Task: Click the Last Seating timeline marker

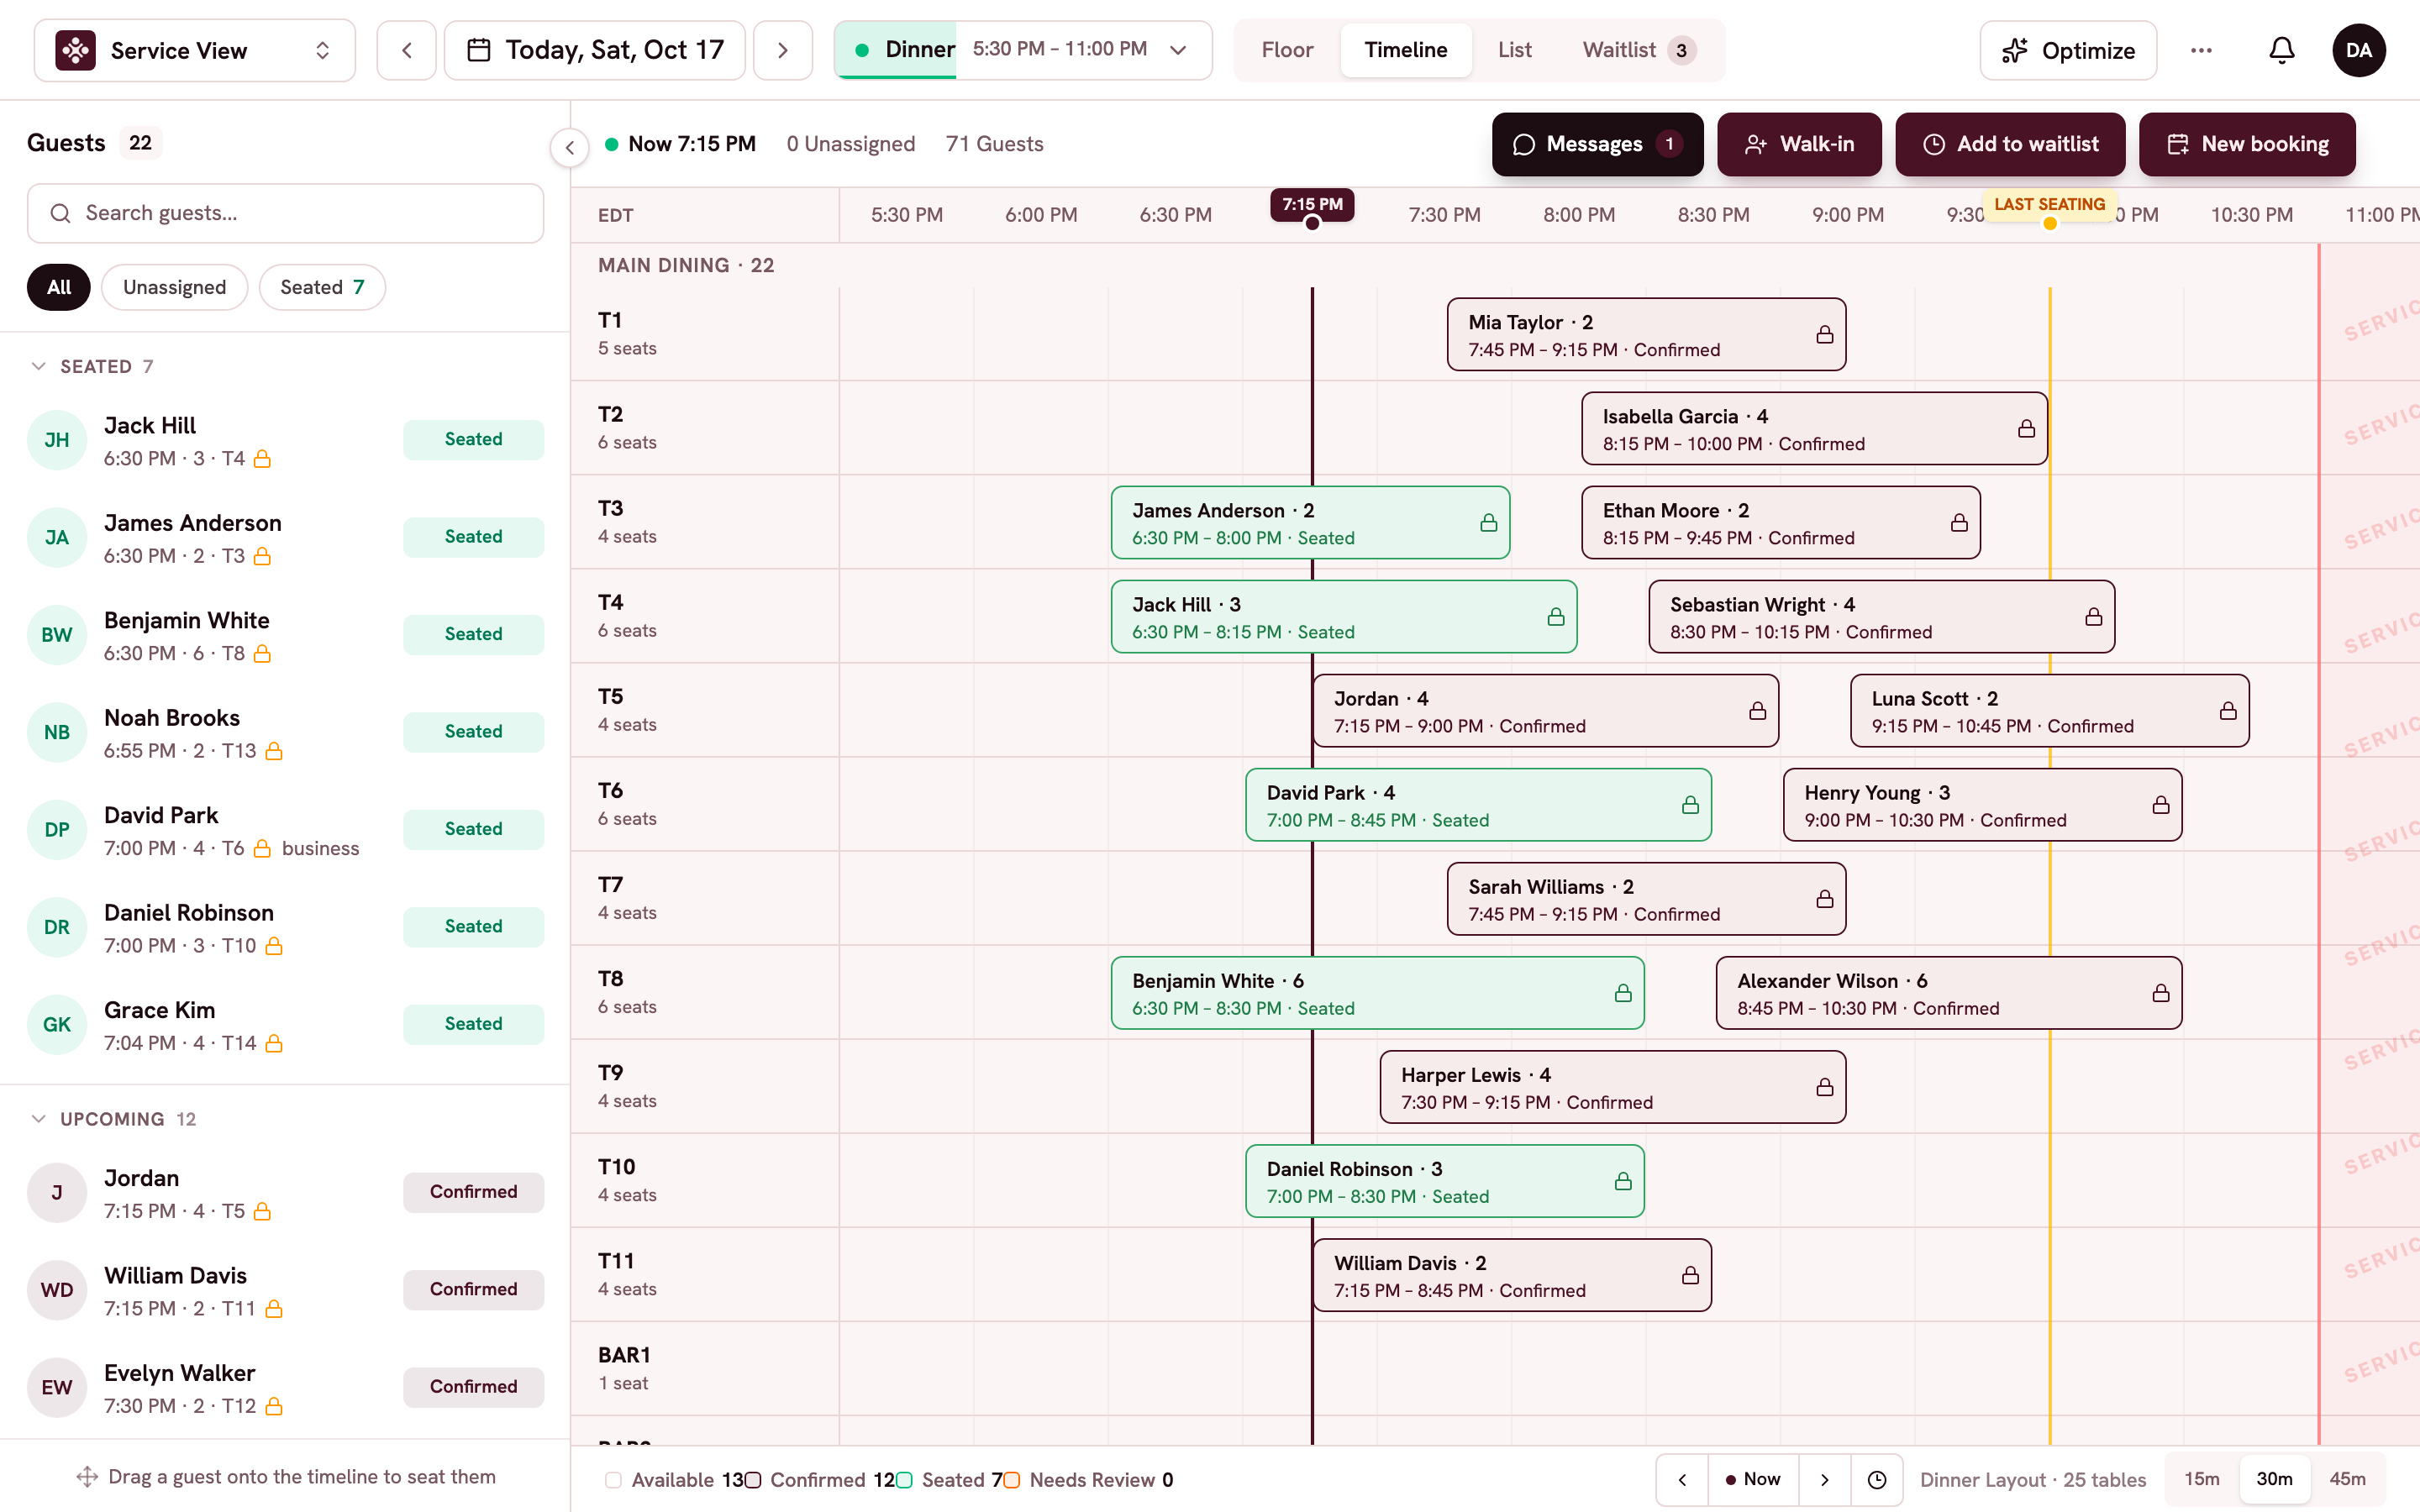Action: click(x=2049, y=206)
